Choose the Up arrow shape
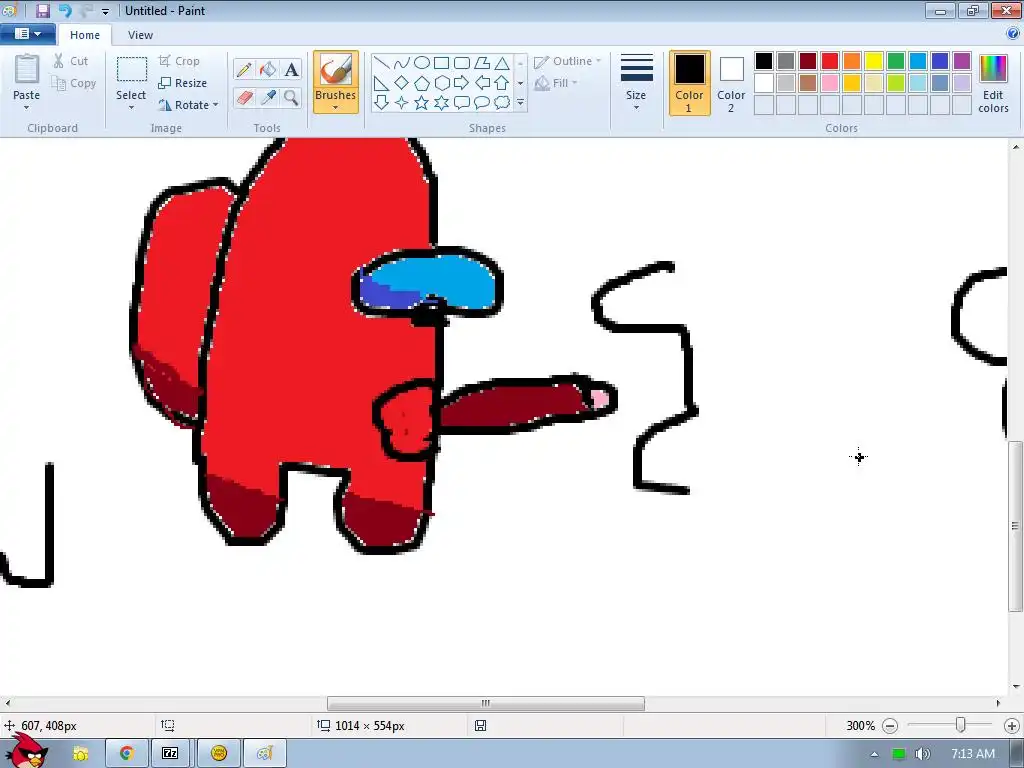This screenshot has height=768, width=1024. [502, 83]
